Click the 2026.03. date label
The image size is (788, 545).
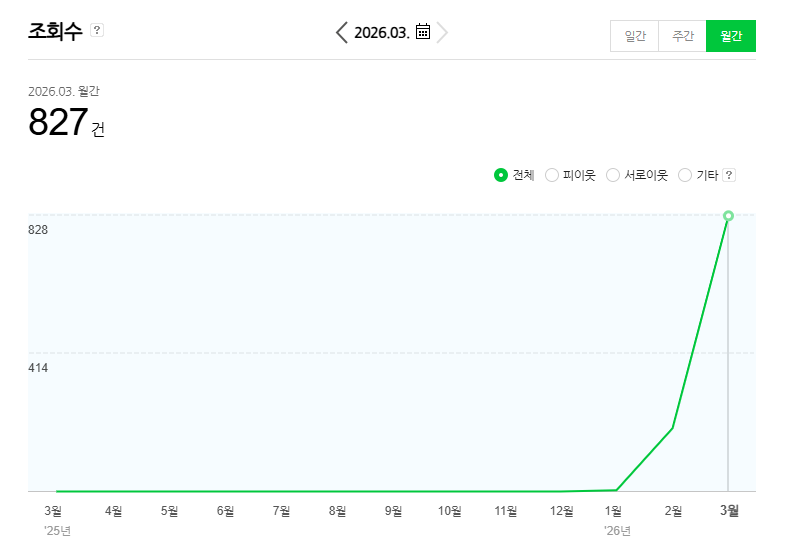[381, 33]
